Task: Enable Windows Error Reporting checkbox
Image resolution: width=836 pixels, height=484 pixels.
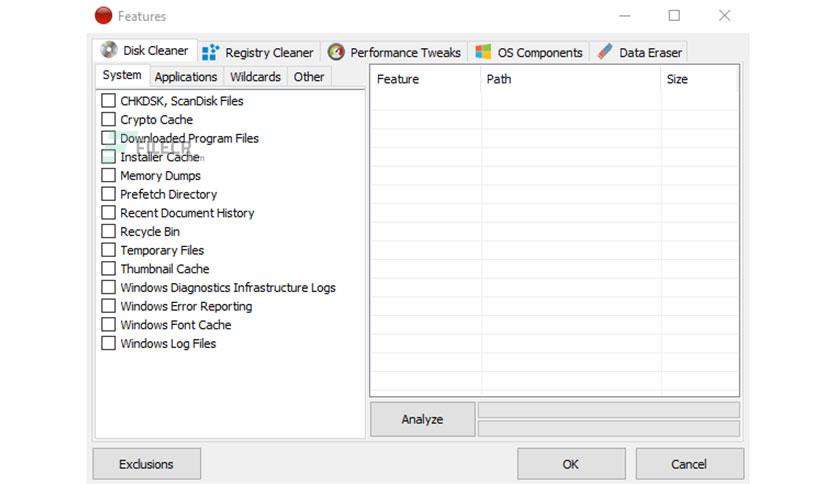Action: (108, 305)
